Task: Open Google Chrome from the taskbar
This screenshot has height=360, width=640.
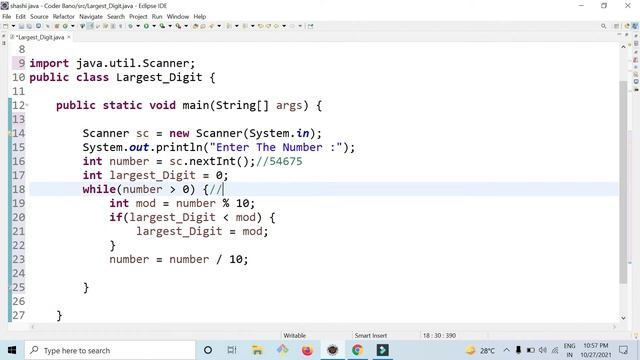Action: tap(358, 350)
